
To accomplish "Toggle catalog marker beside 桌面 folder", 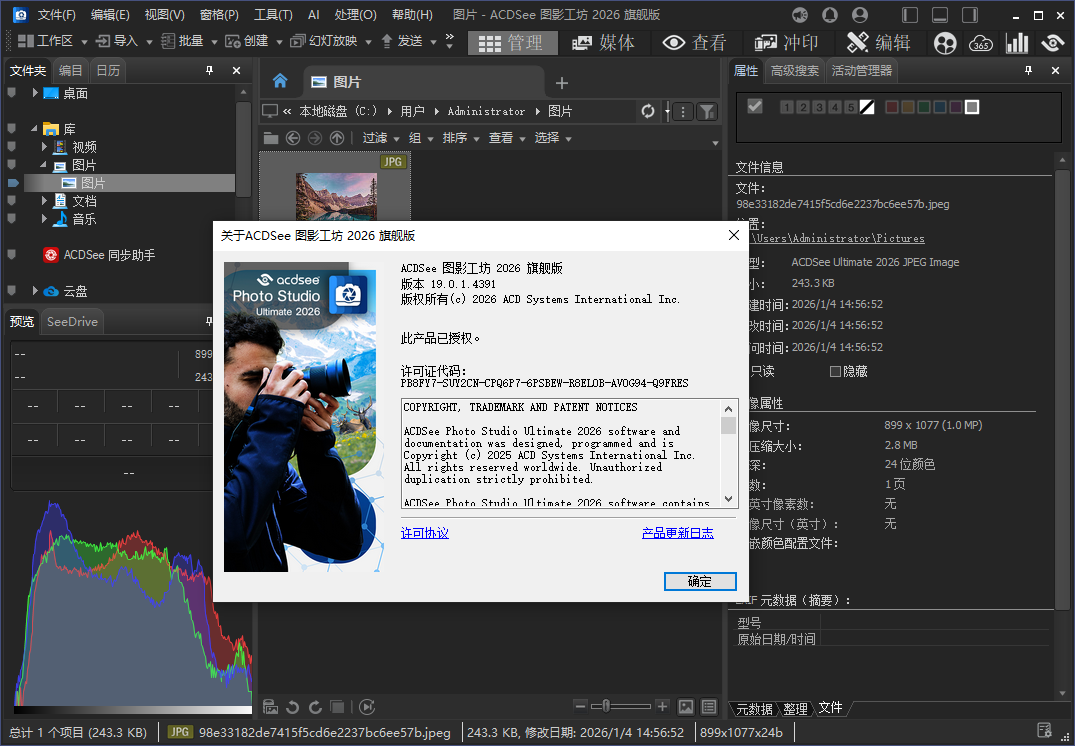I will coord(12,93).
